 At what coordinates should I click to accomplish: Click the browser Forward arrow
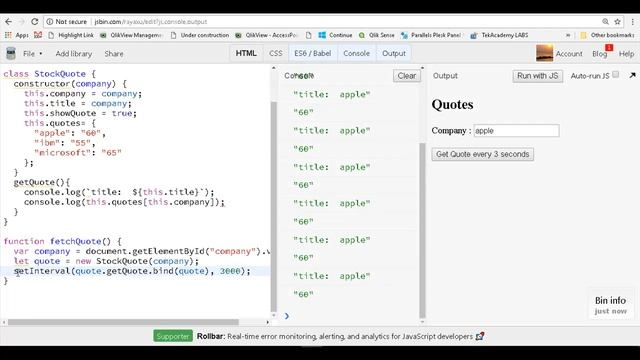pos(22,22)
